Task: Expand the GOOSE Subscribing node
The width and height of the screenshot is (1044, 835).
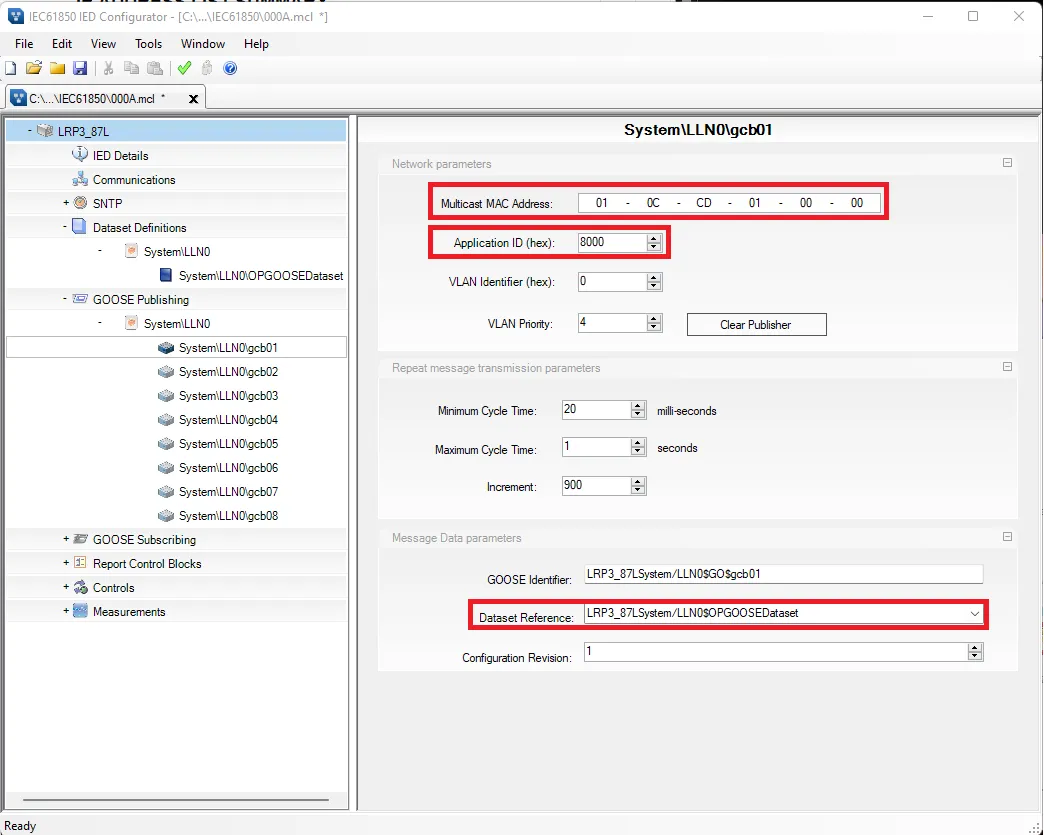Action: click(x=66, y=539)
